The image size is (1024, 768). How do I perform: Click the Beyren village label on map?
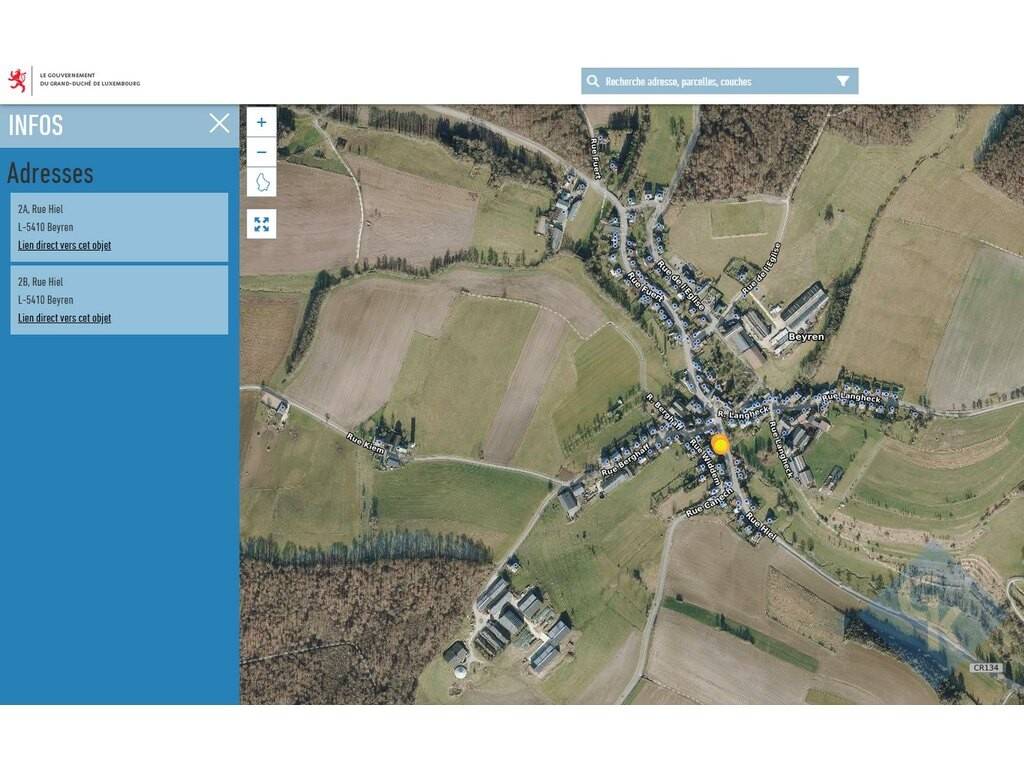pyautogui.click(x=806, y=337)
